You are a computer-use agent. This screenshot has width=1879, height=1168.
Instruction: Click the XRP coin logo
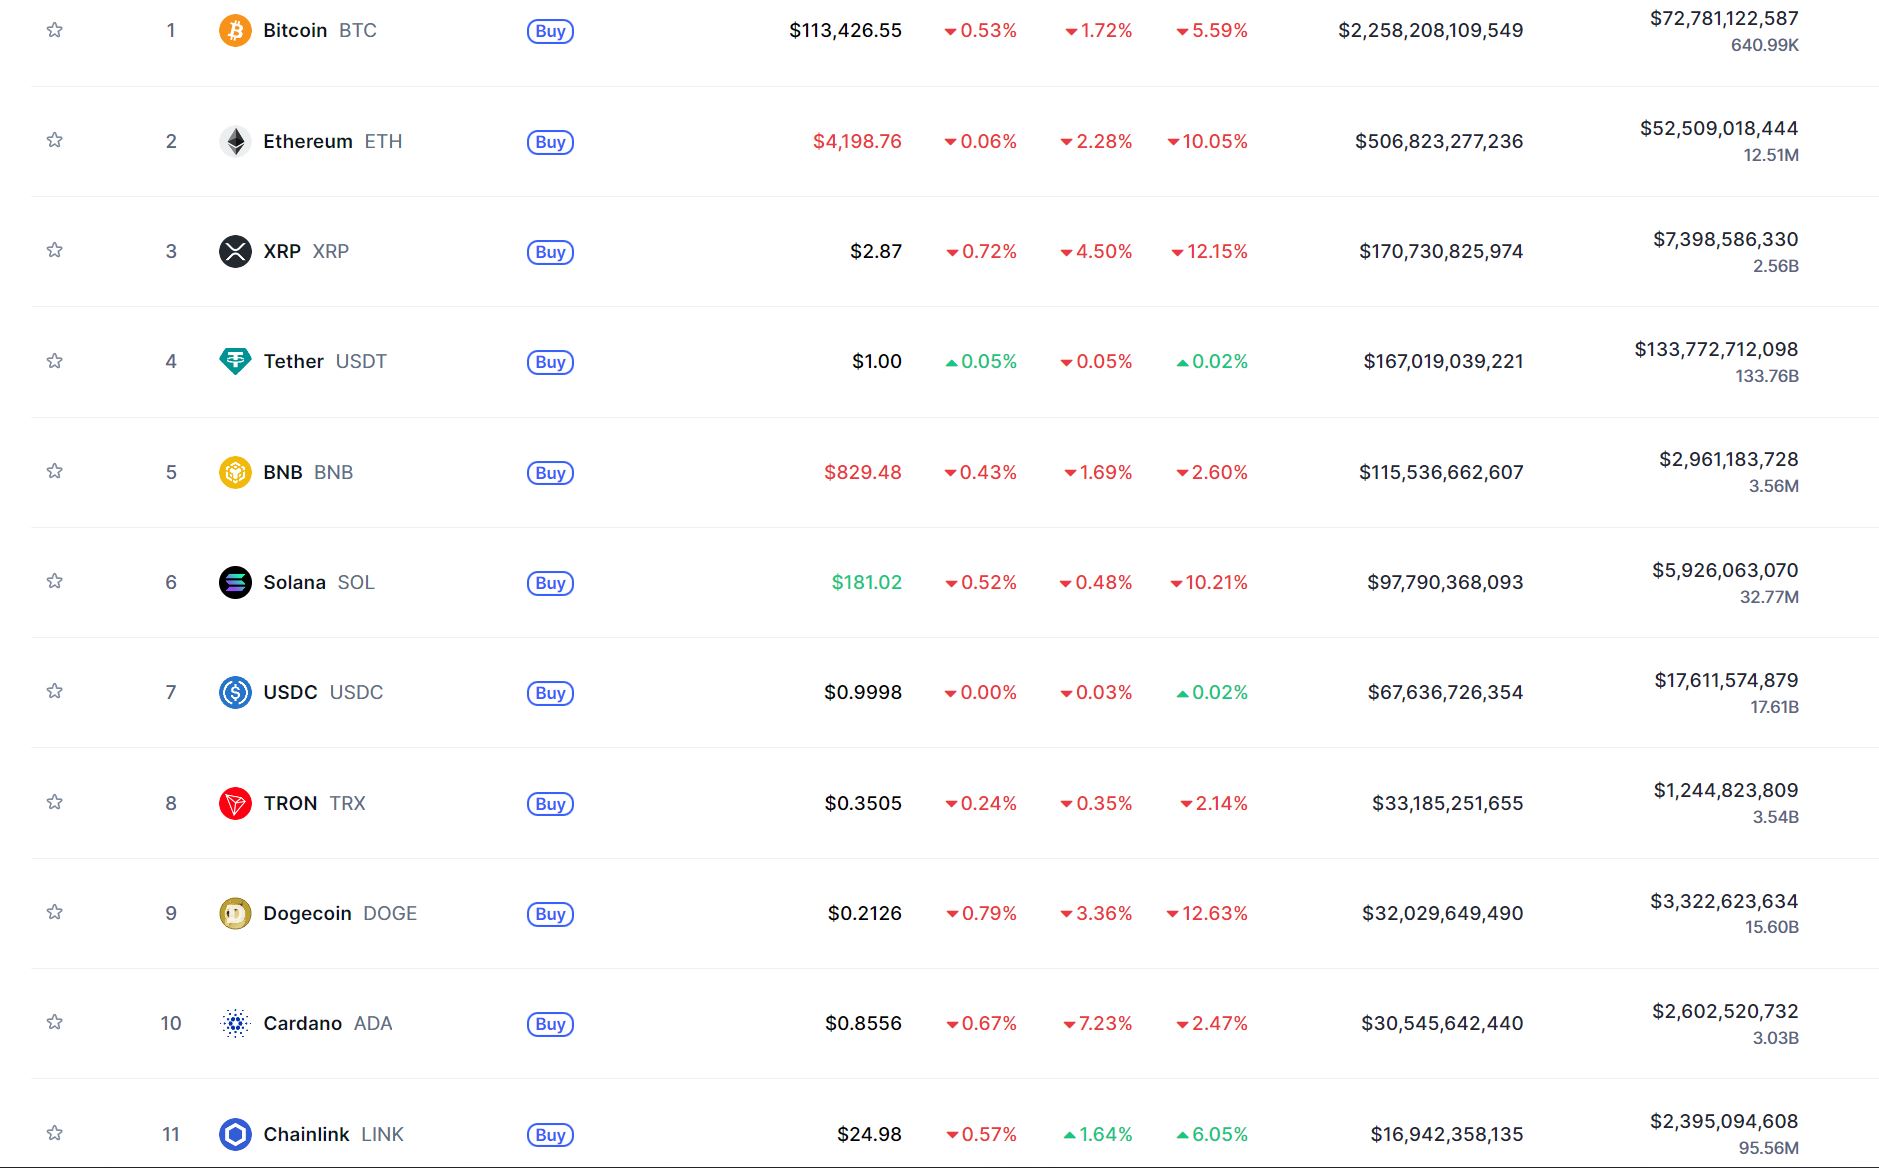[x=235, y=251]
